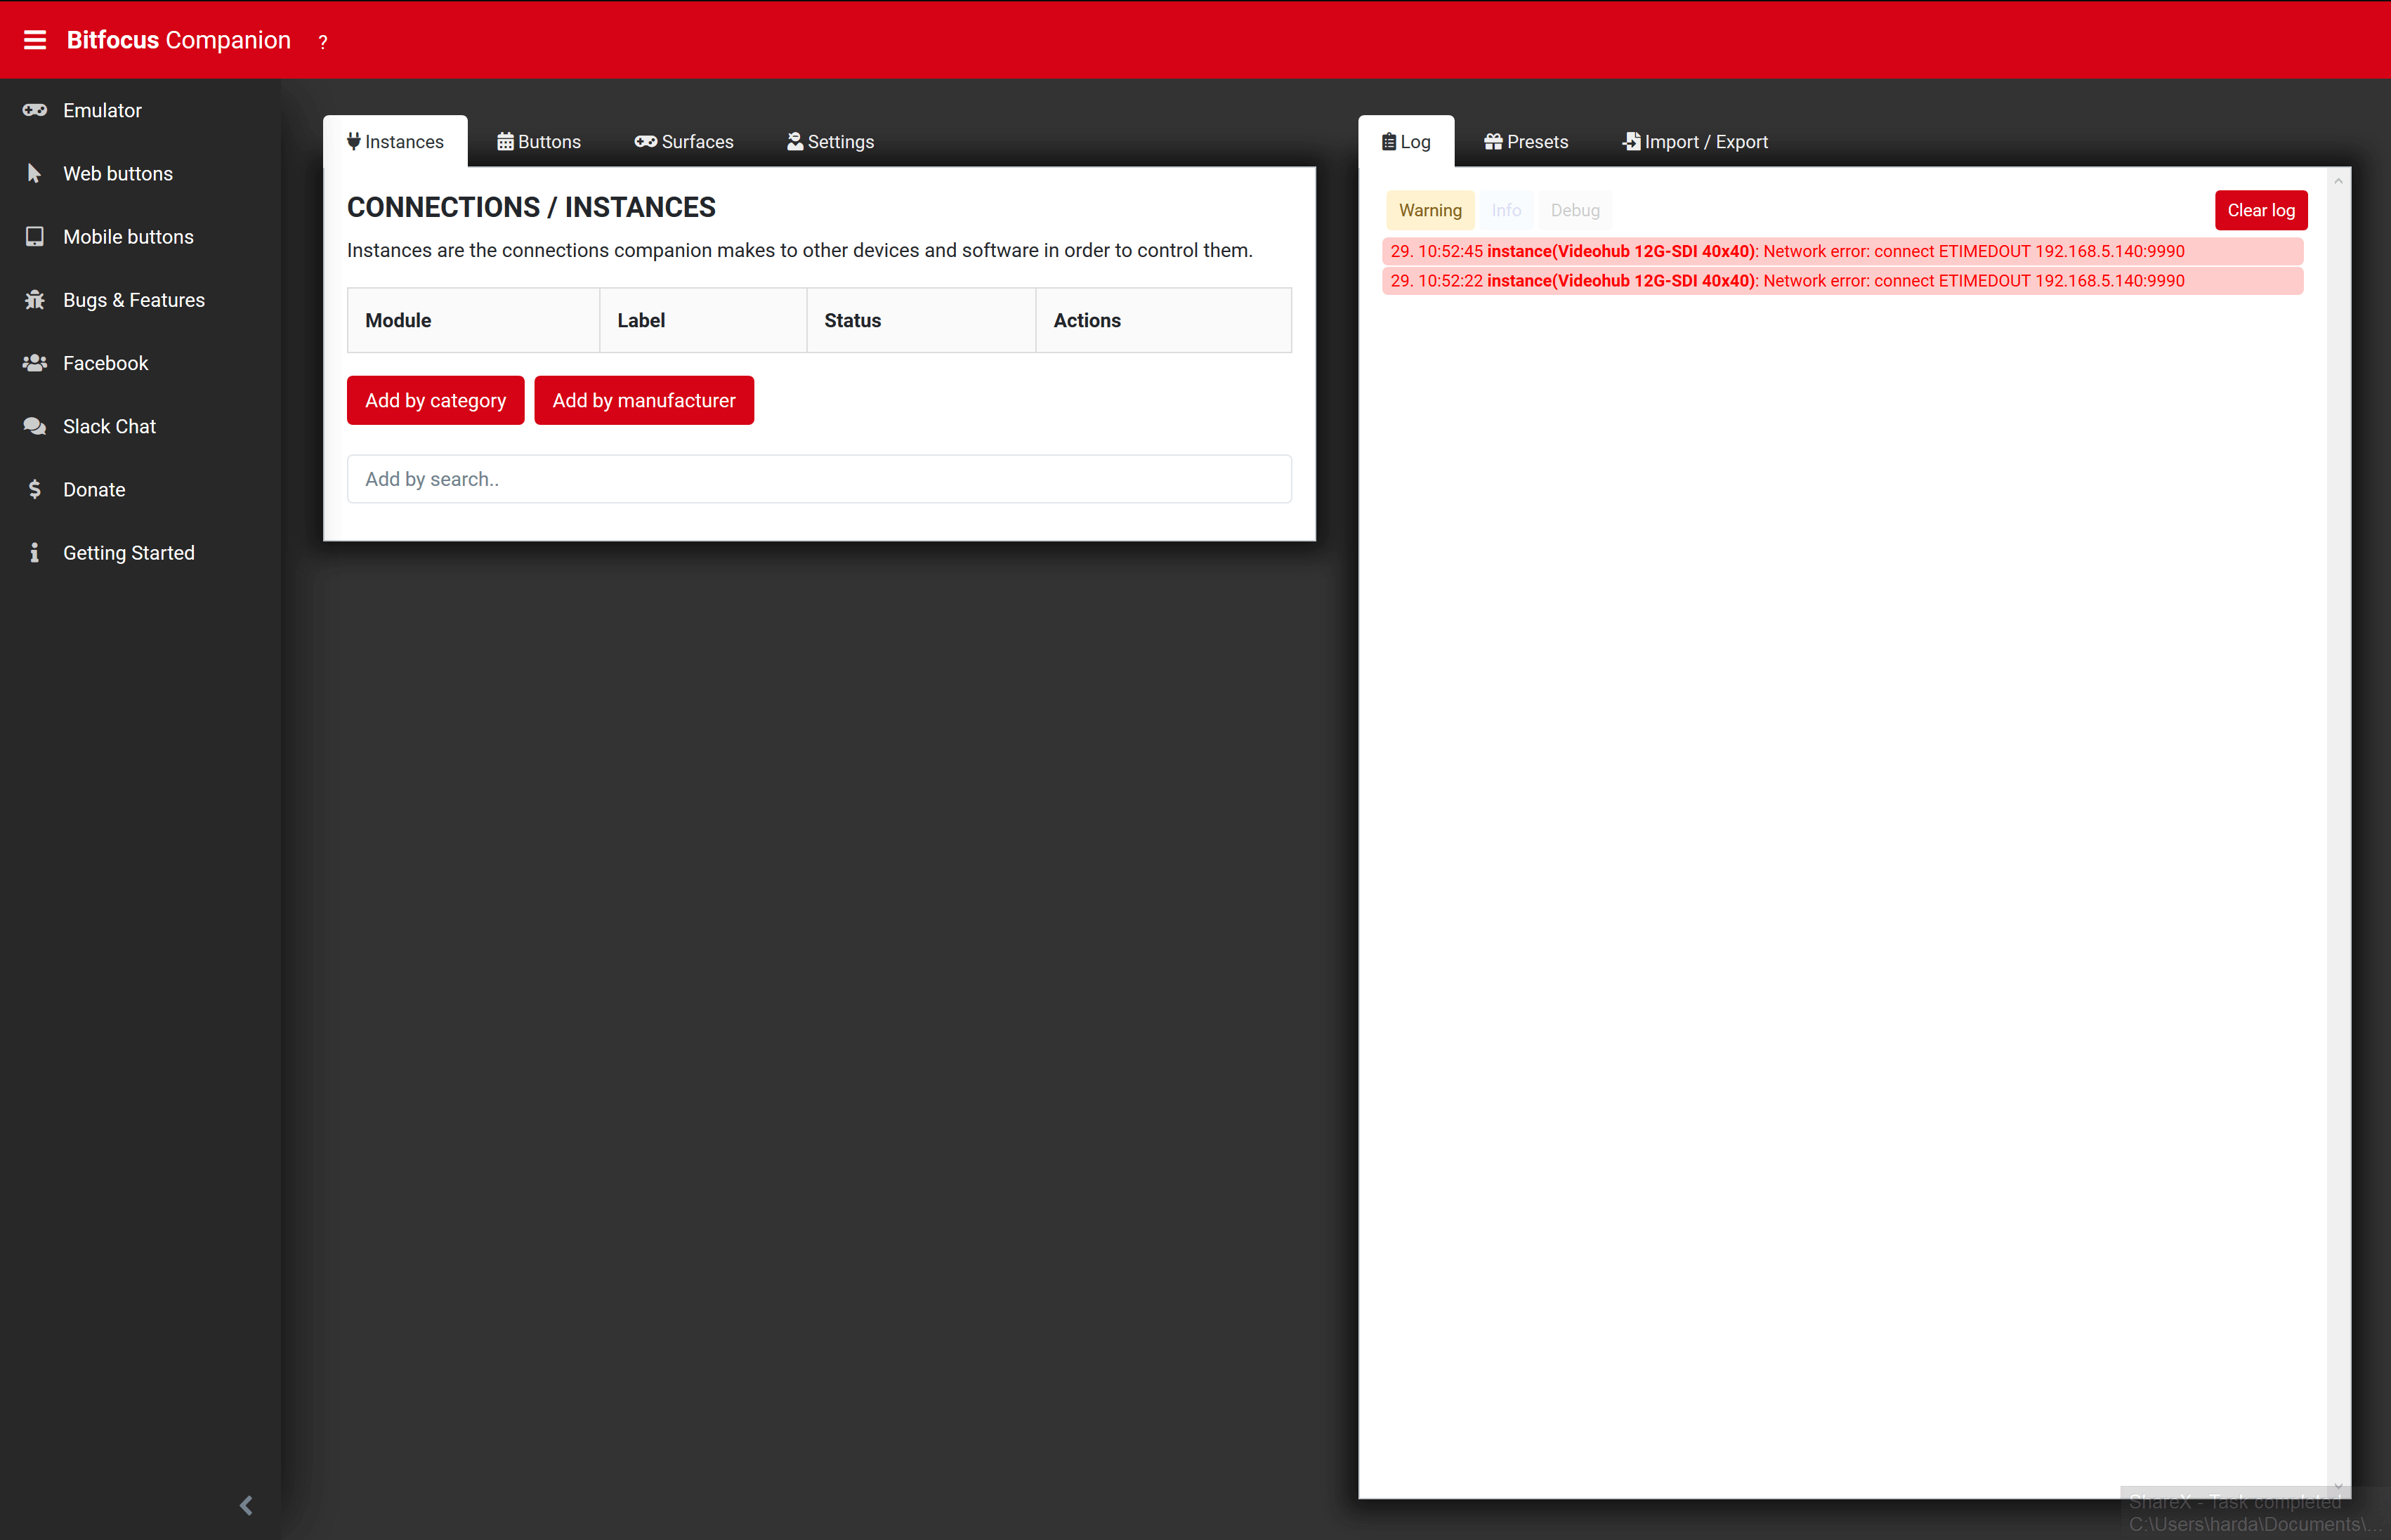Click the Clear log button
Screen dimensions: 2391x1540
2260,210
